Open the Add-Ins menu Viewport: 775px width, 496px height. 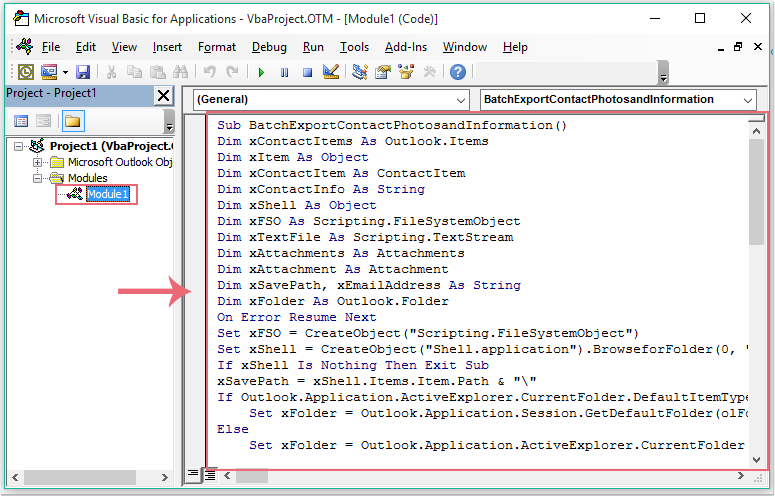pyautogui.click(x=406, y=47)
